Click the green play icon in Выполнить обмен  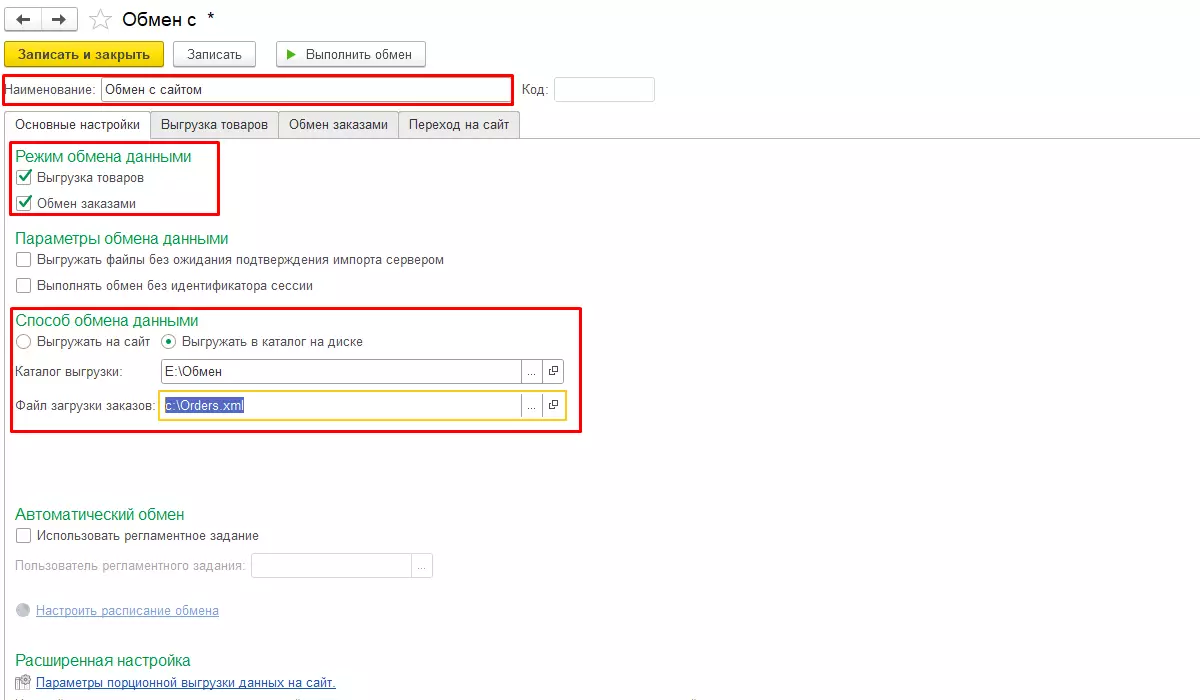pyautogui.click(x=291, y=54)
